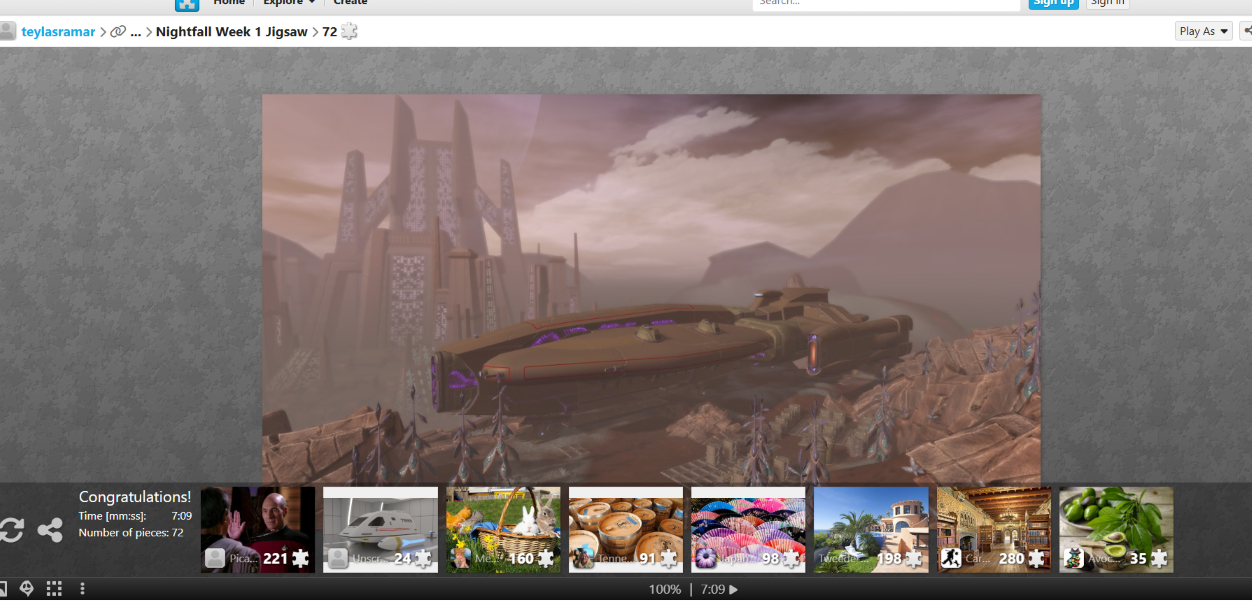Open the avocado 35-piece puzzle thumbnail
The height and width of the screenshot is (605, 1252).
(x=1116, y=530)
